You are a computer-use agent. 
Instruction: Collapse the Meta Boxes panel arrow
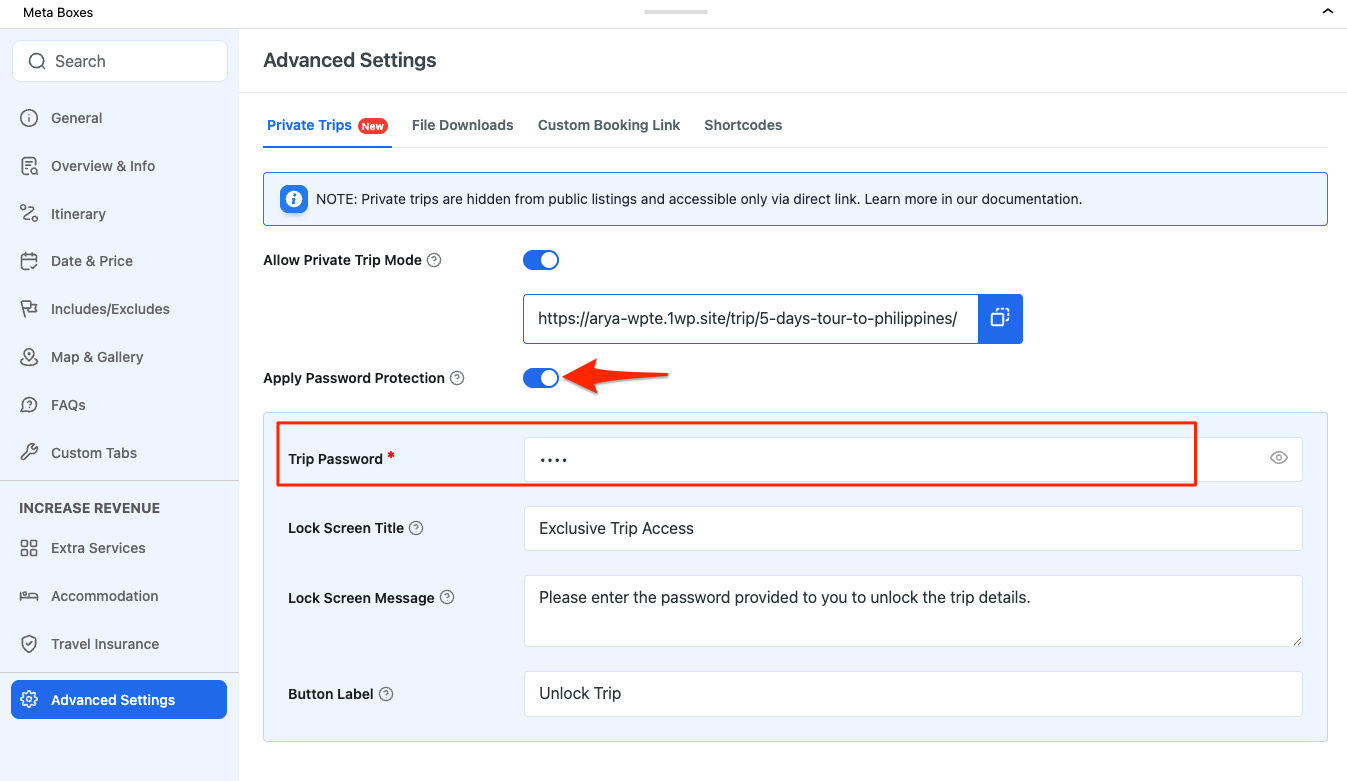point(1327,12)
